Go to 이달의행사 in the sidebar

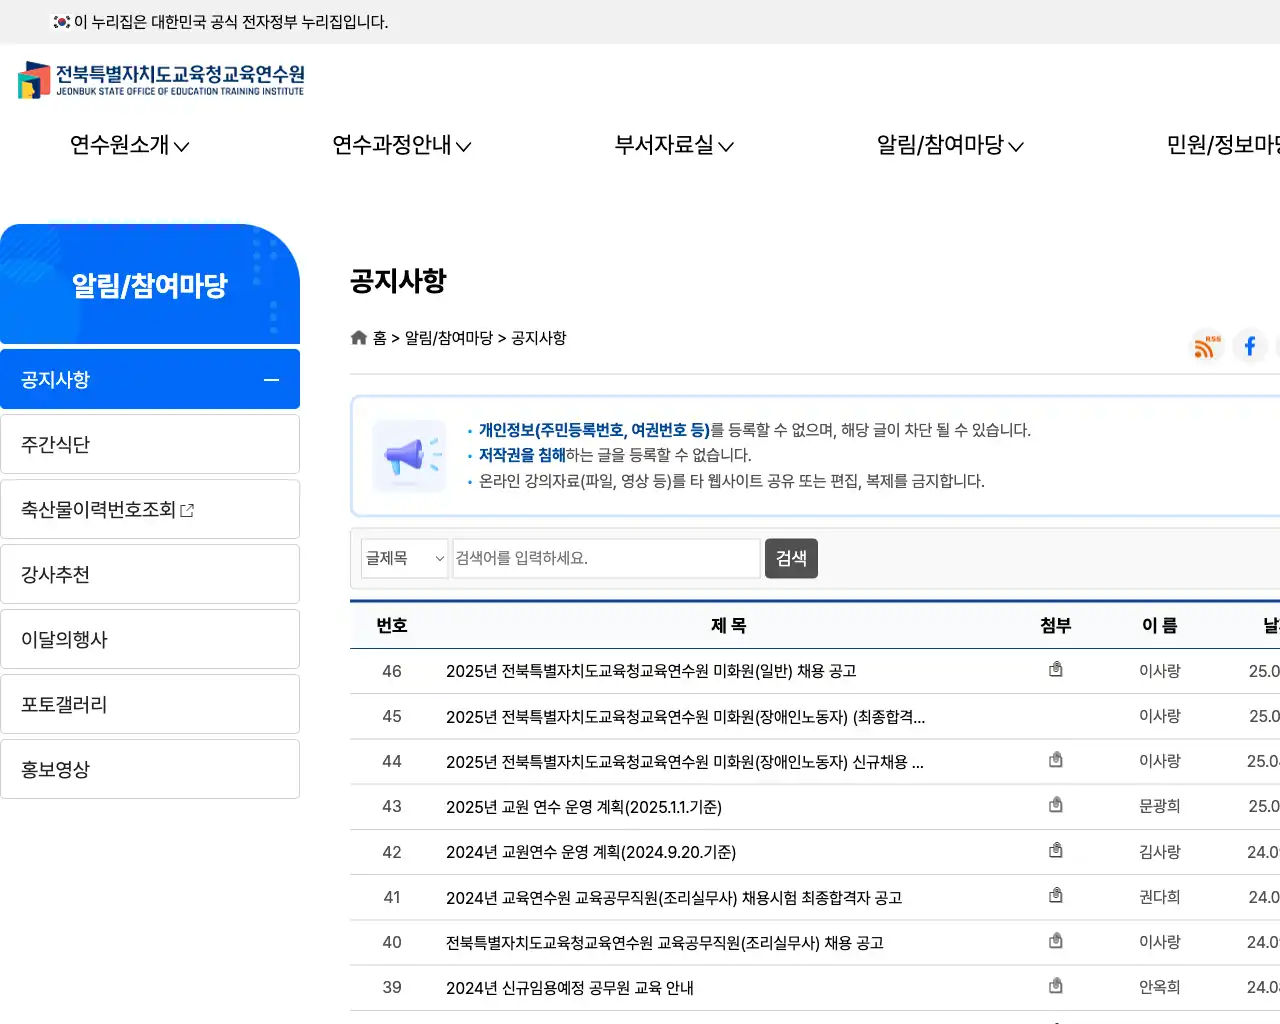[x=150, y=639]
